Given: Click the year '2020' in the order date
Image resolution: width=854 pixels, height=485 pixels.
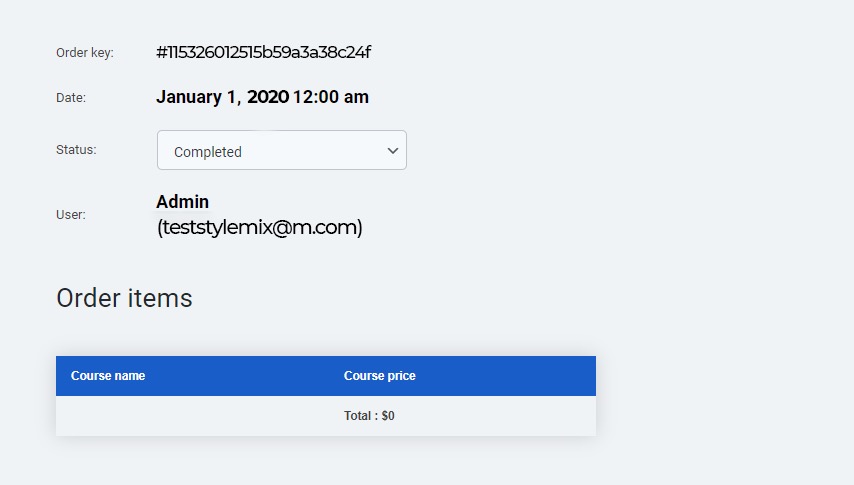Looking at the screenshot, I should pos(267,97).
